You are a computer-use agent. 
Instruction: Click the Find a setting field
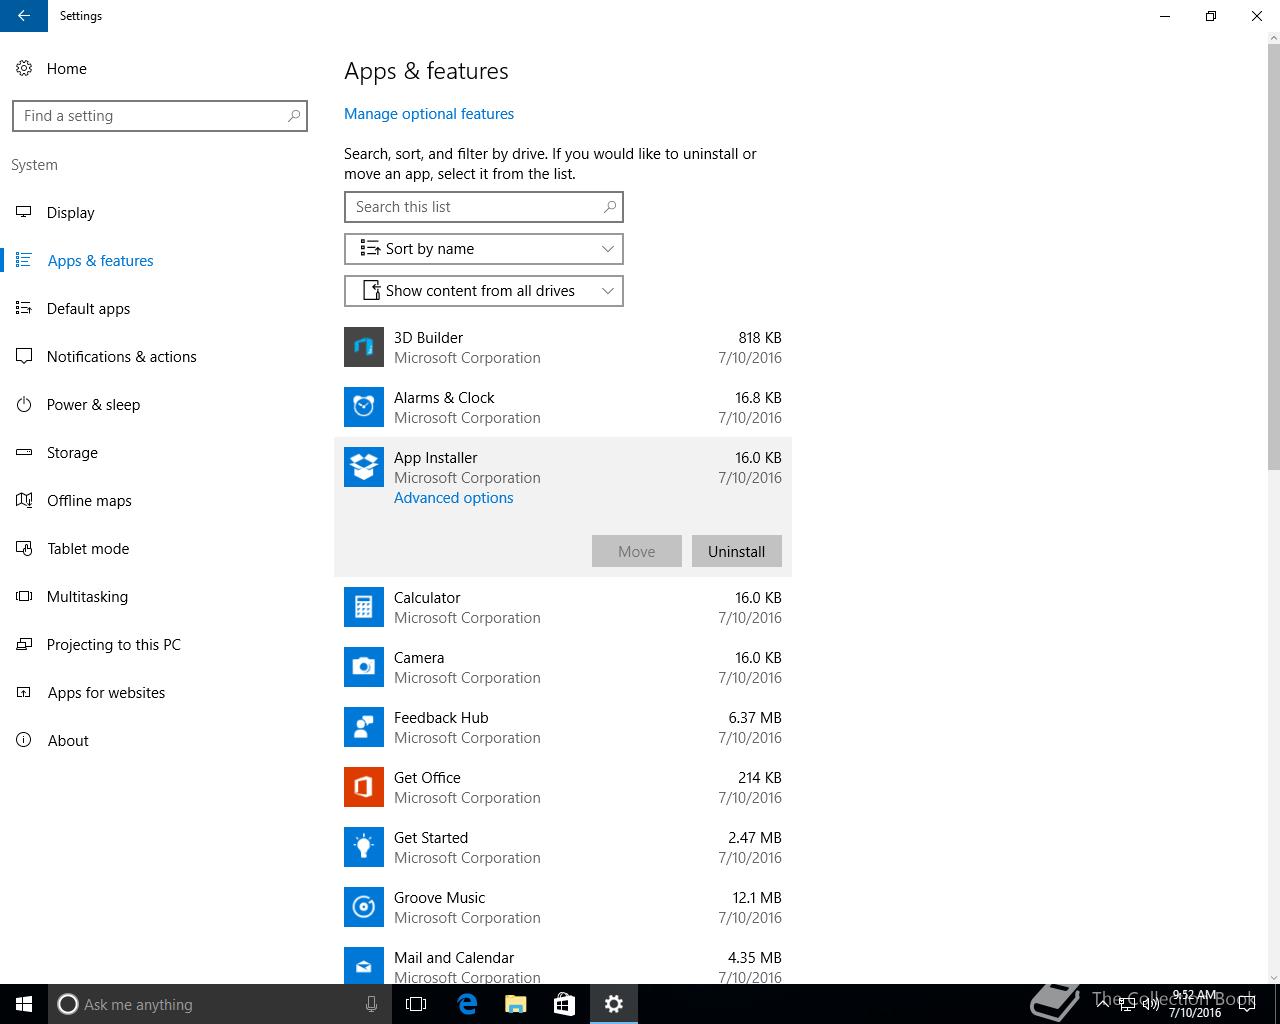(x=160, y=116)
